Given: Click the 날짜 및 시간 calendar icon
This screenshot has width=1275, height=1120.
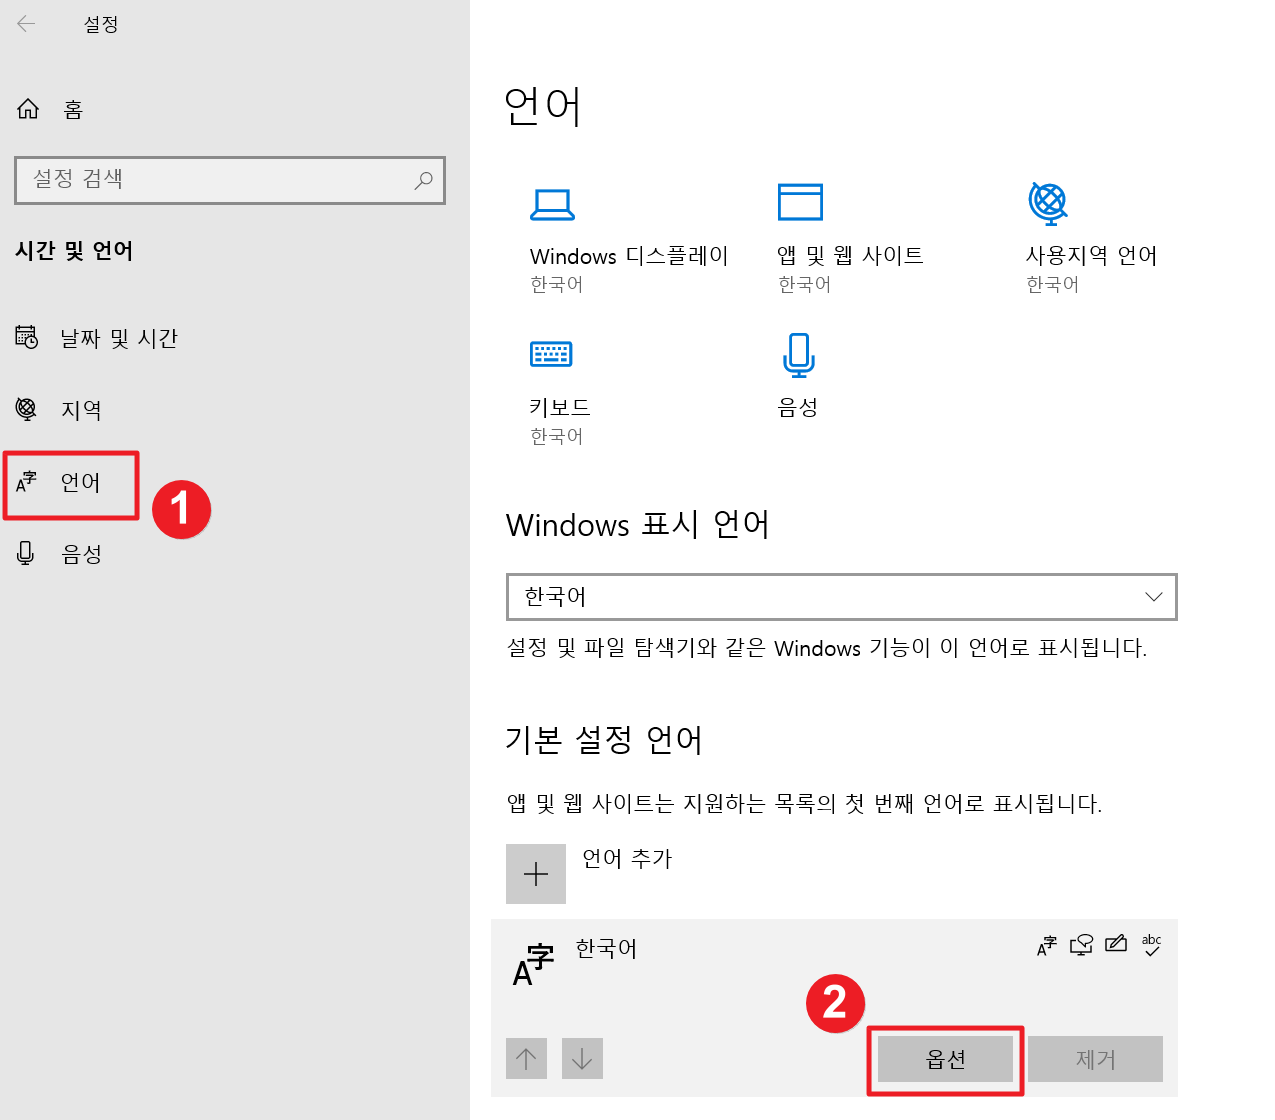Looking at the screenshot, I should [x=27, y=337].
